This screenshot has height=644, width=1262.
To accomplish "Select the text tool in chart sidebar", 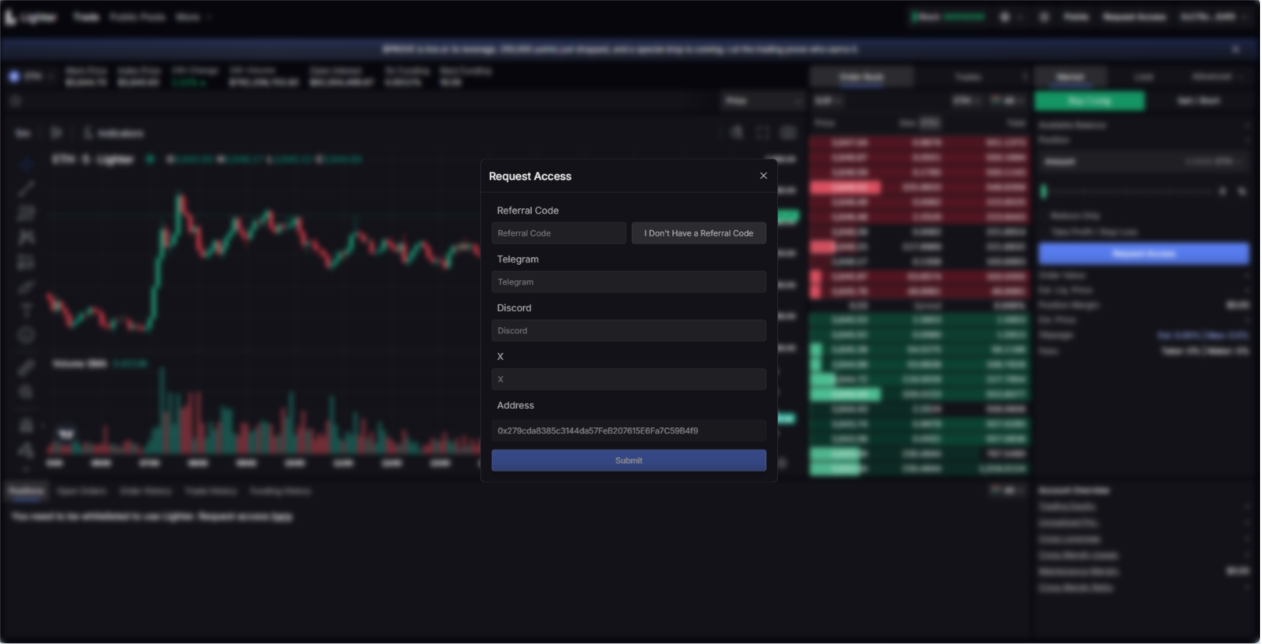I will point(26,311).
